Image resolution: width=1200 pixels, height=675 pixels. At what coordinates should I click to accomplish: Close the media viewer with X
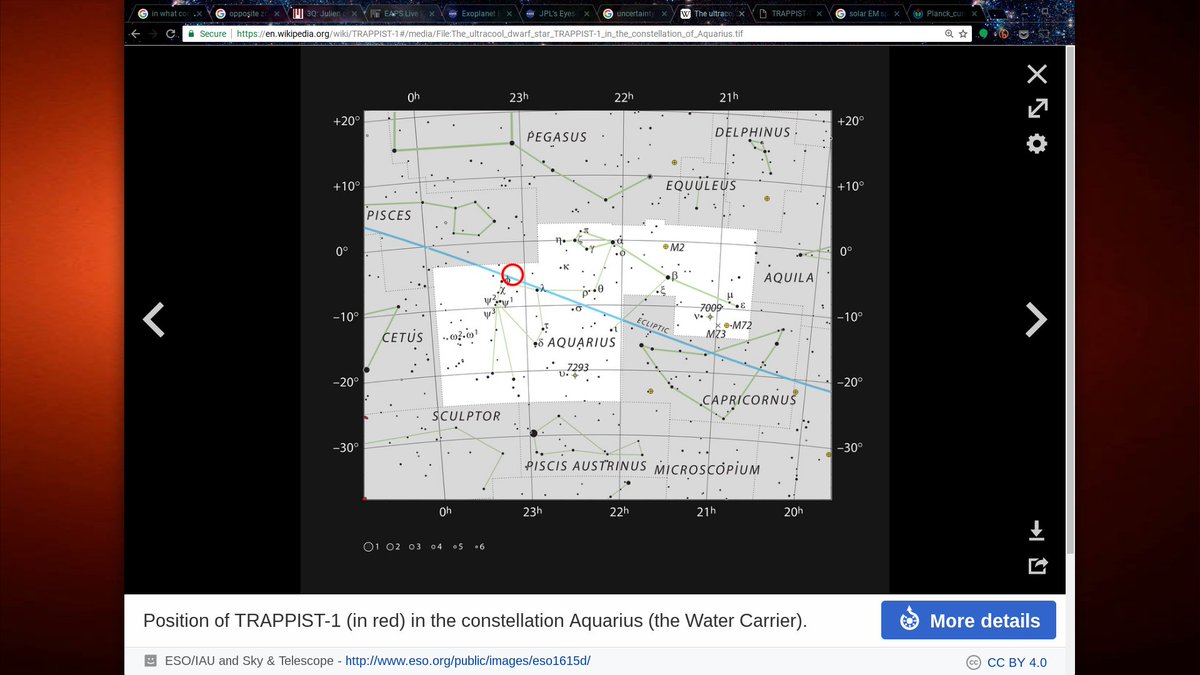(1037, 74)
